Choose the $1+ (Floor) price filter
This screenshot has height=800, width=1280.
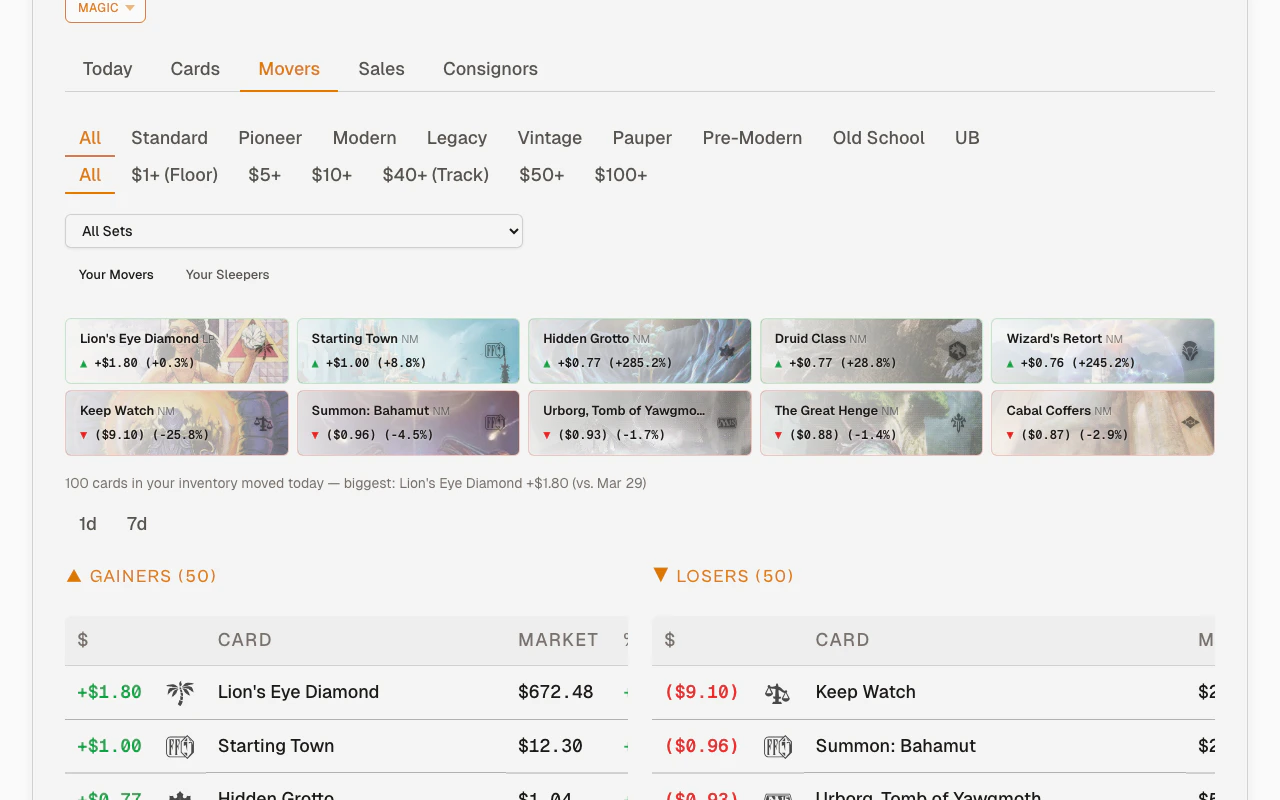(x=174, y=175)
